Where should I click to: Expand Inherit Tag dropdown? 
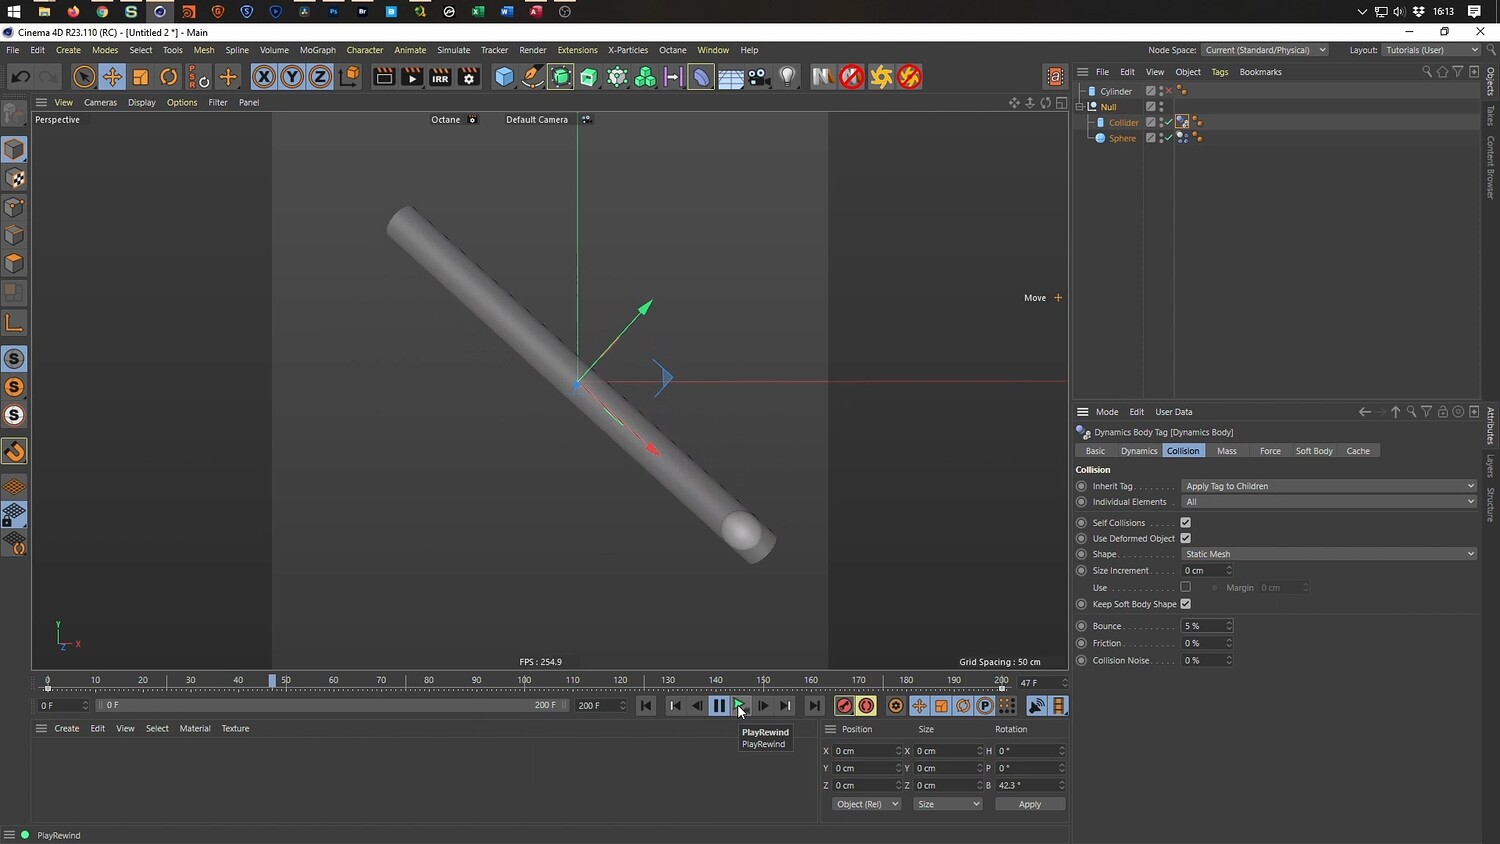[x=1328, y=486]
